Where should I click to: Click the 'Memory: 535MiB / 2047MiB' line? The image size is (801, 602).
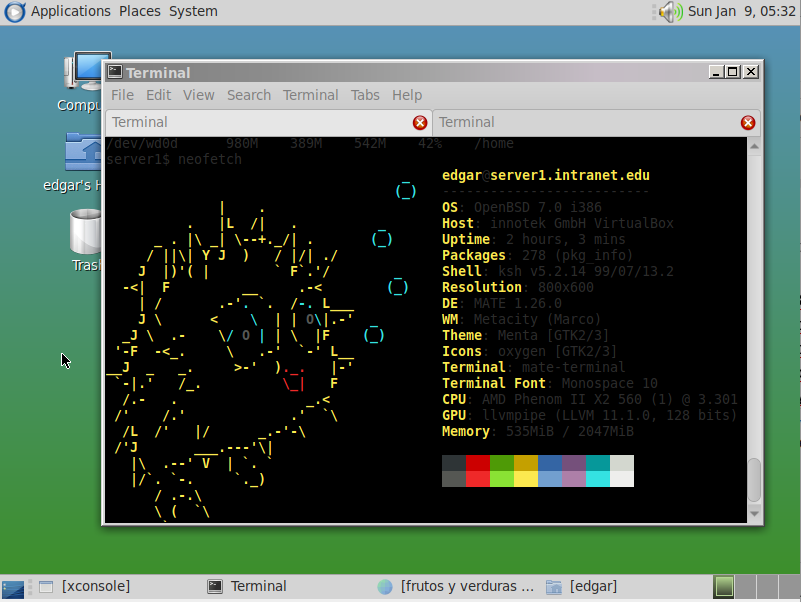point(537,431)
